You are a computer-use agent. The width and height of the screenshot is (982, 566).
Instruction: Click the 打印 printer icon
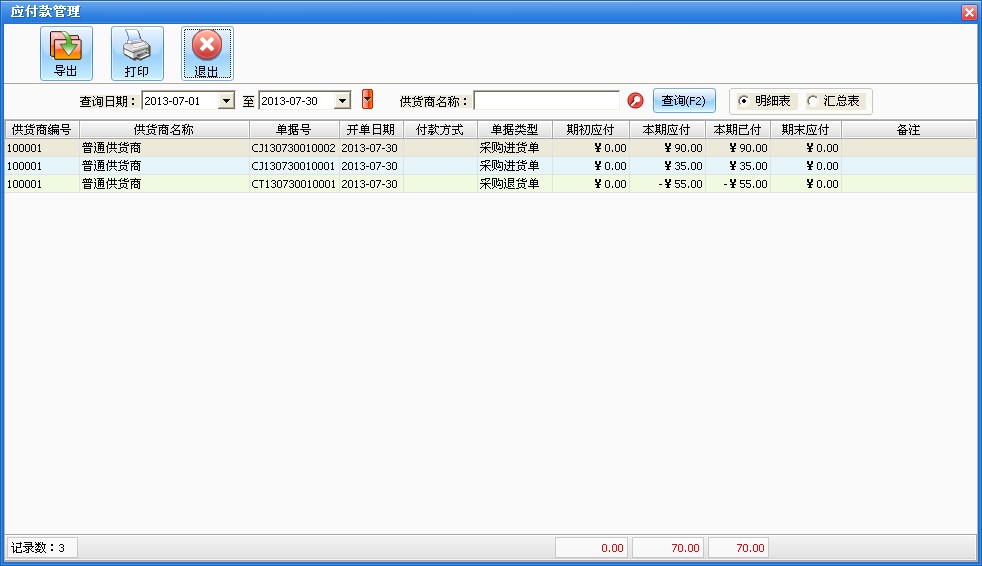point(137,53)
